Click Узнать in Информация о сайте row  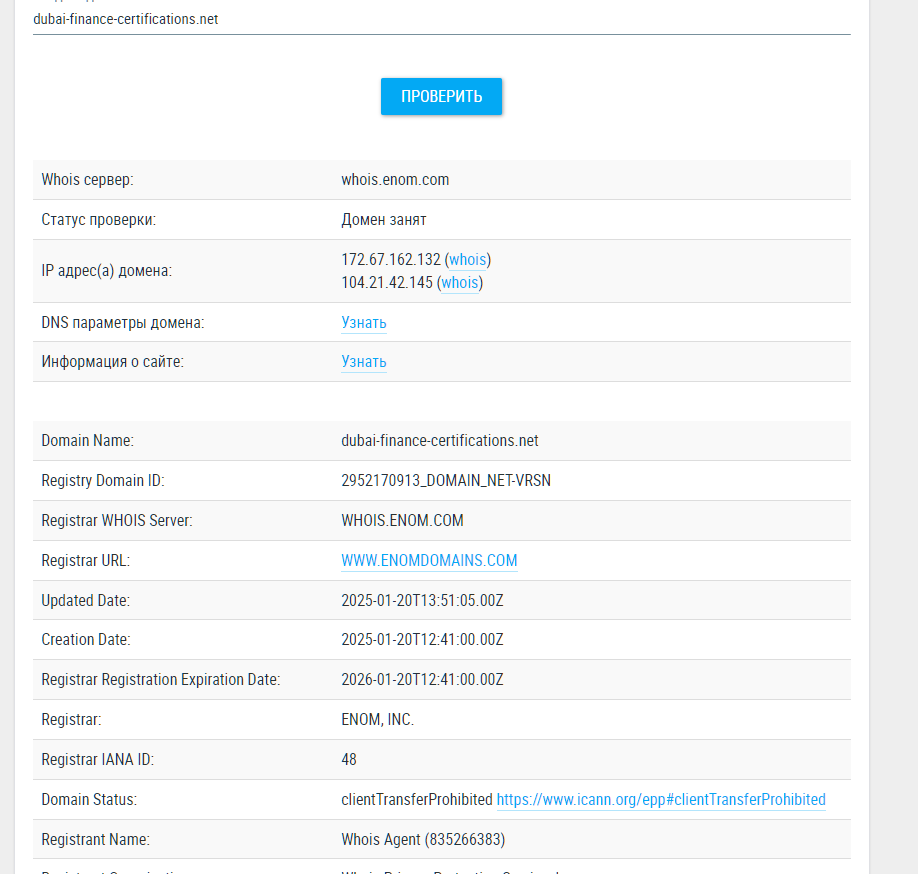click(364, 362)
